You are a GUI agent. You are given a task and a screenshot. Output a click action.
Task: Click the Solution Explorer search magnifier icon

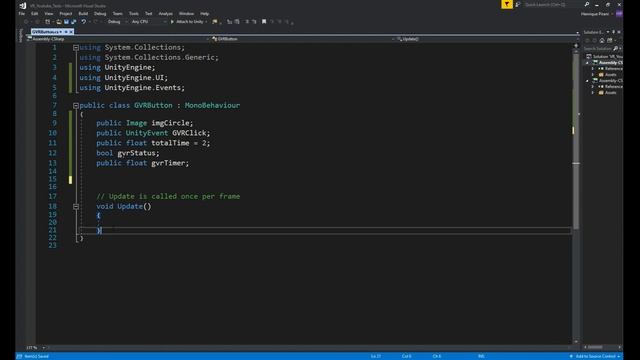click(x=616, y=49)
